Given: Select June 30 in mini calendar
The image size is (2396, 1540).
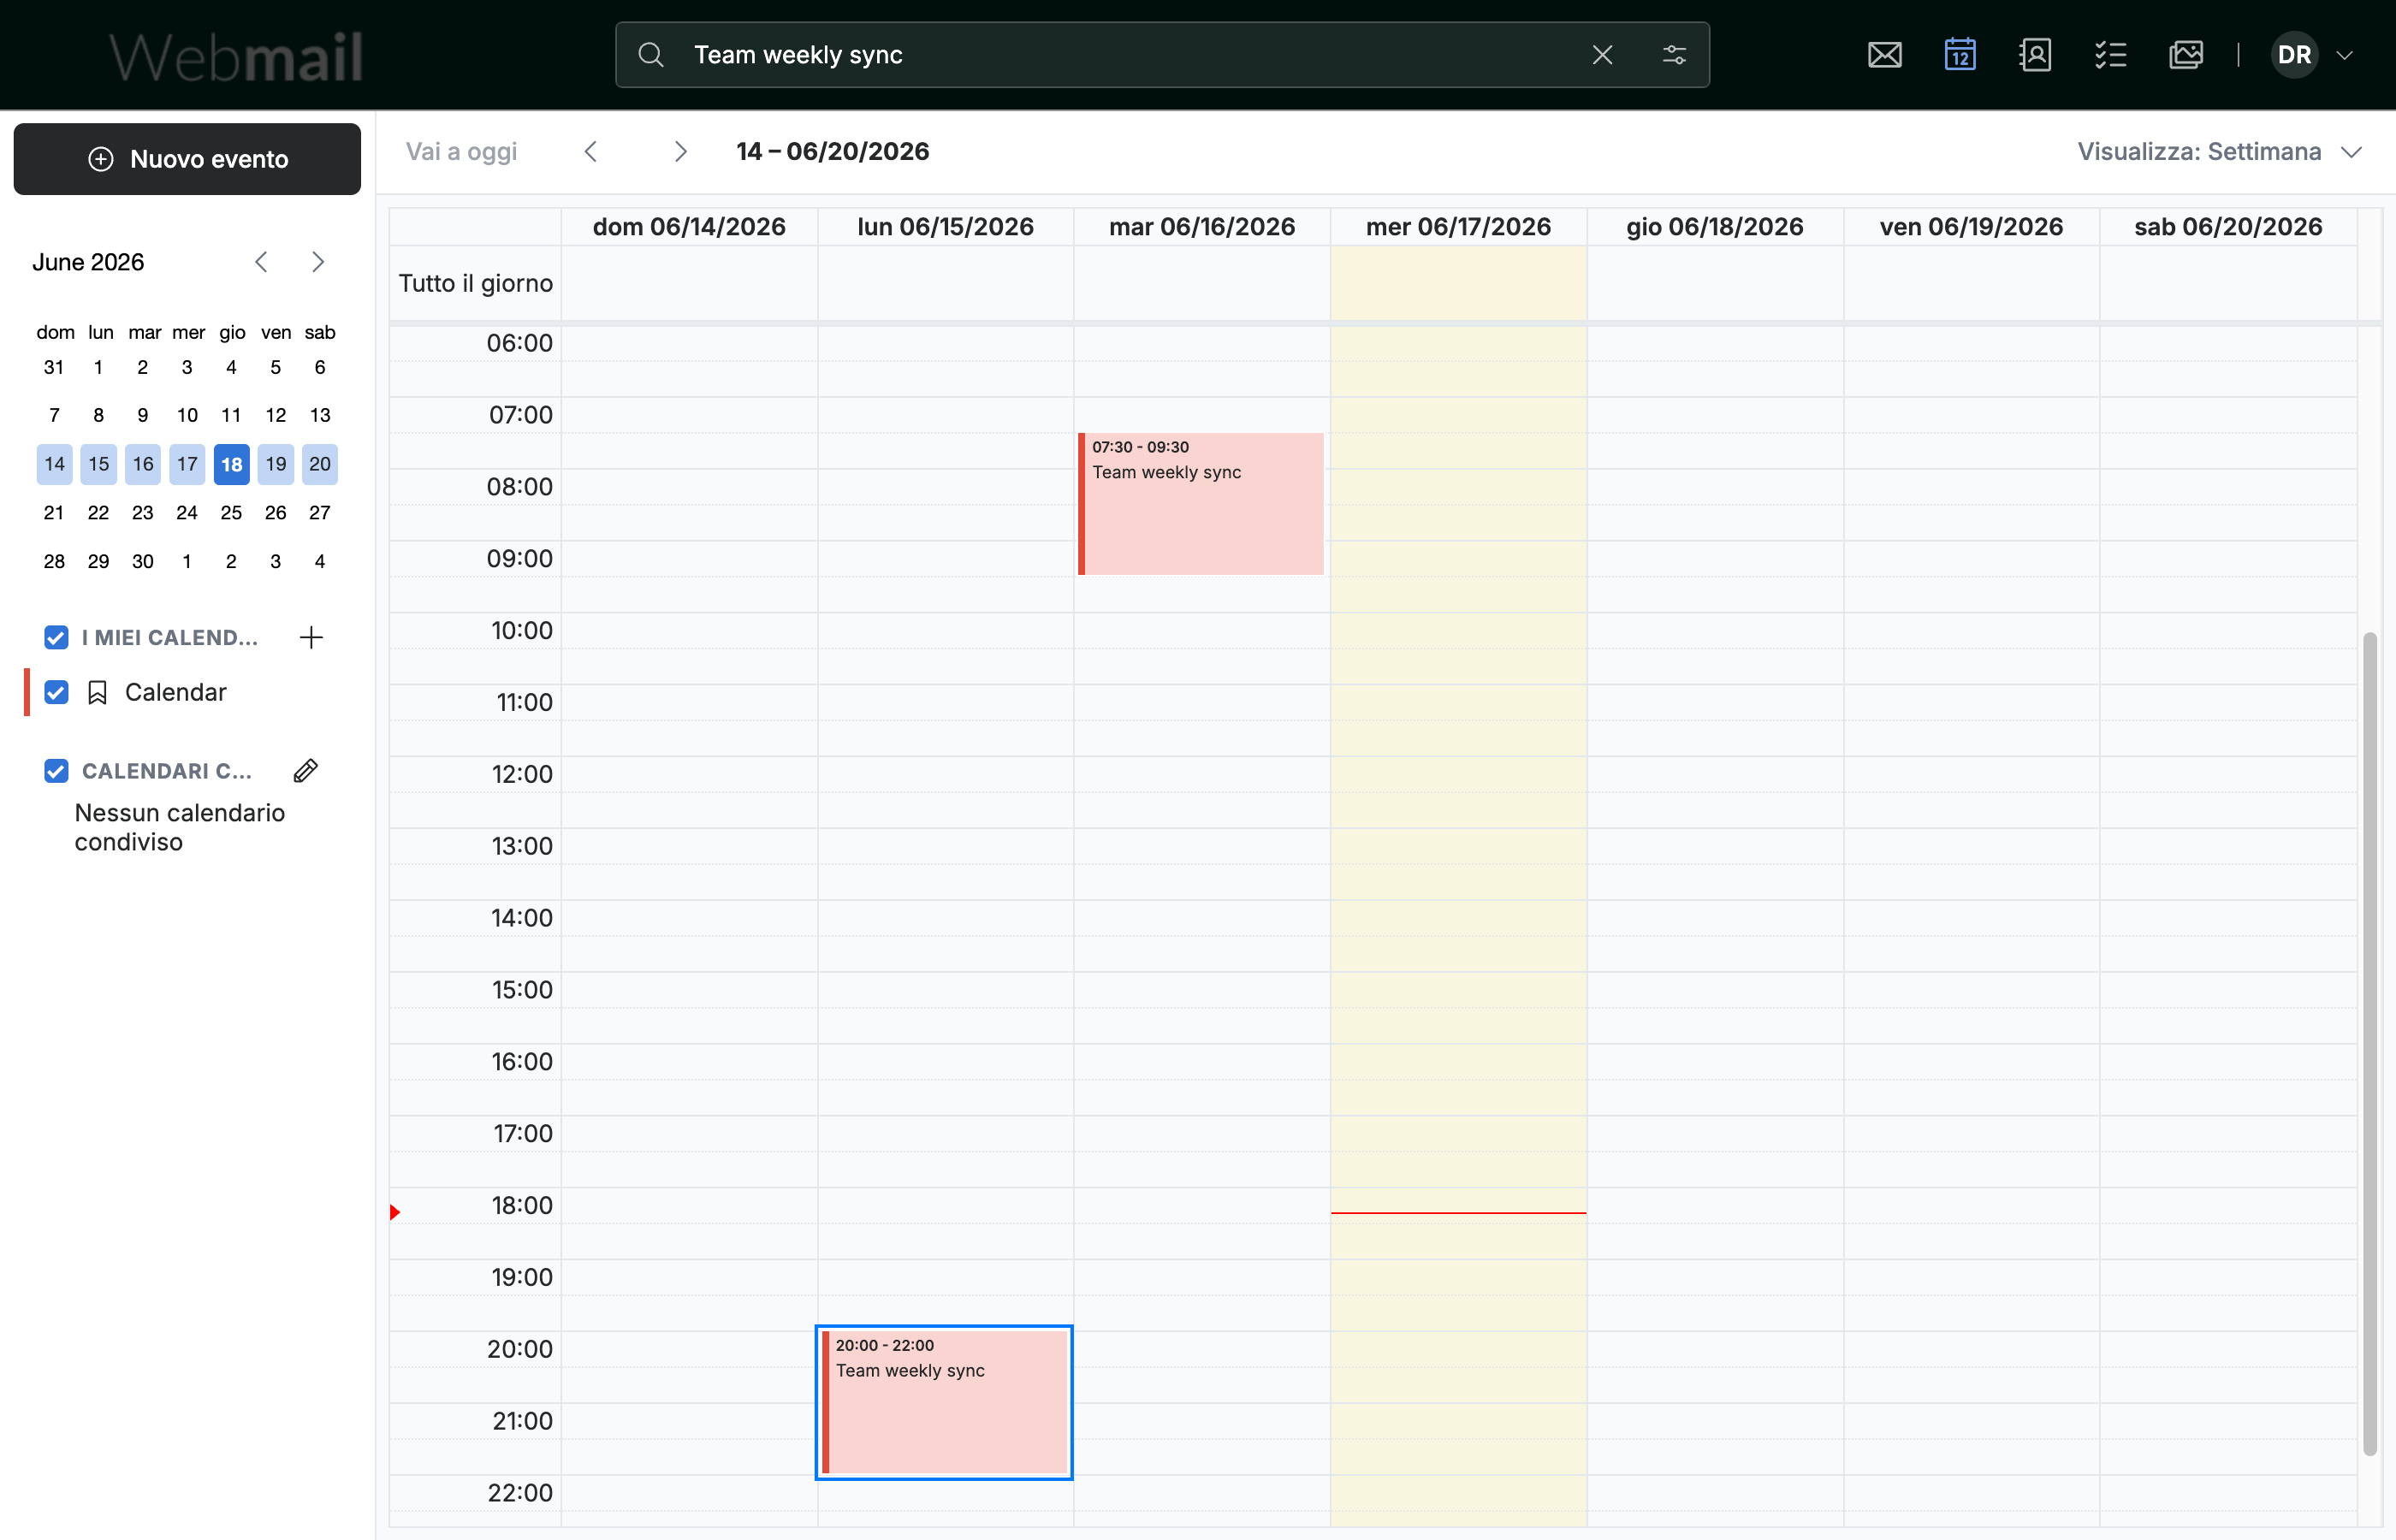Looking at the screenshot, I should click(x=143, y=561).
